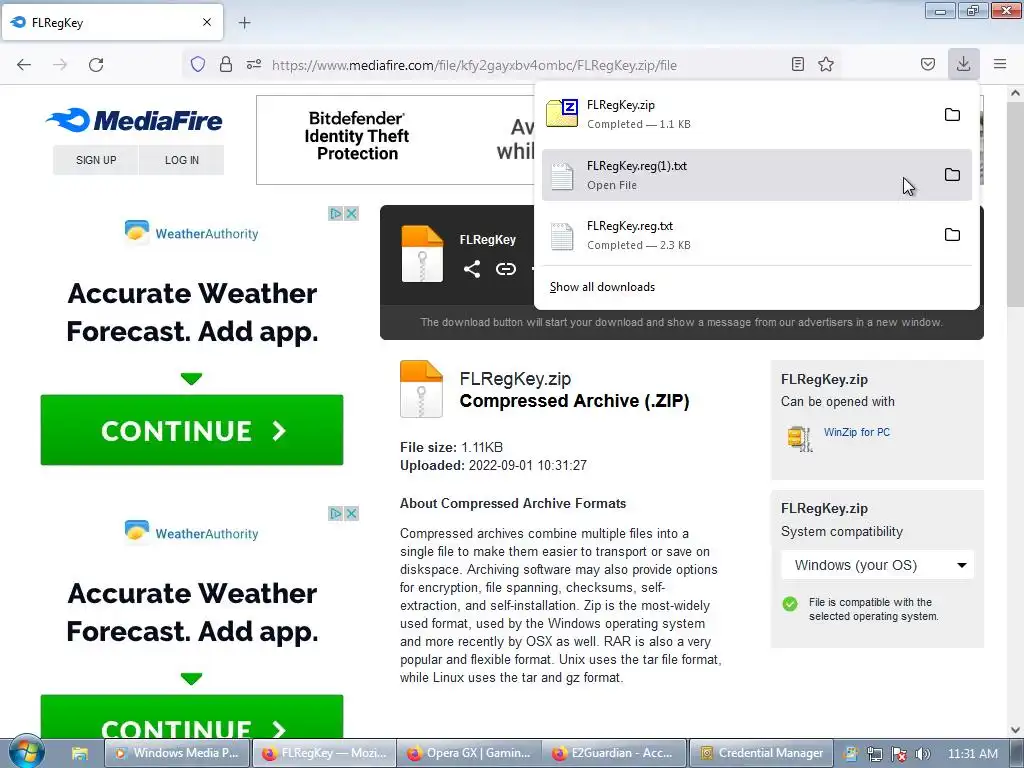Open the Firefox application menu

[1000, 64]
